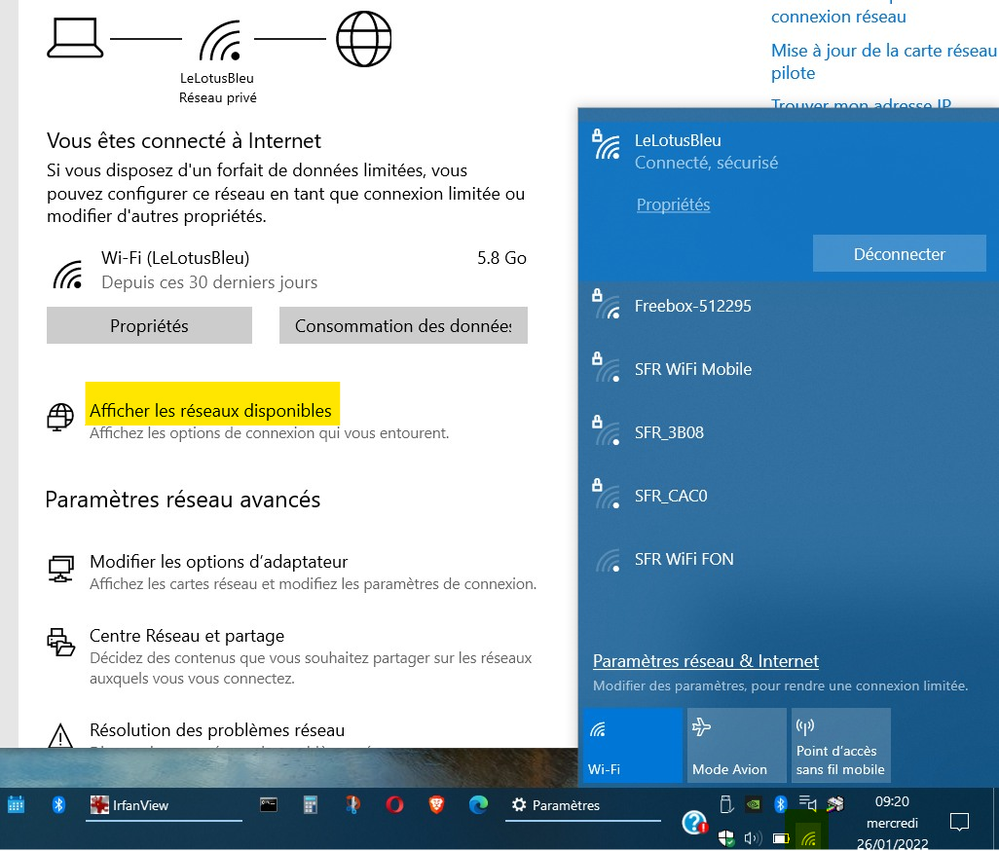The image size is (999, 853).
Task: Click the globe icon beside Afficher les réseaux
Action: point(61,417)
